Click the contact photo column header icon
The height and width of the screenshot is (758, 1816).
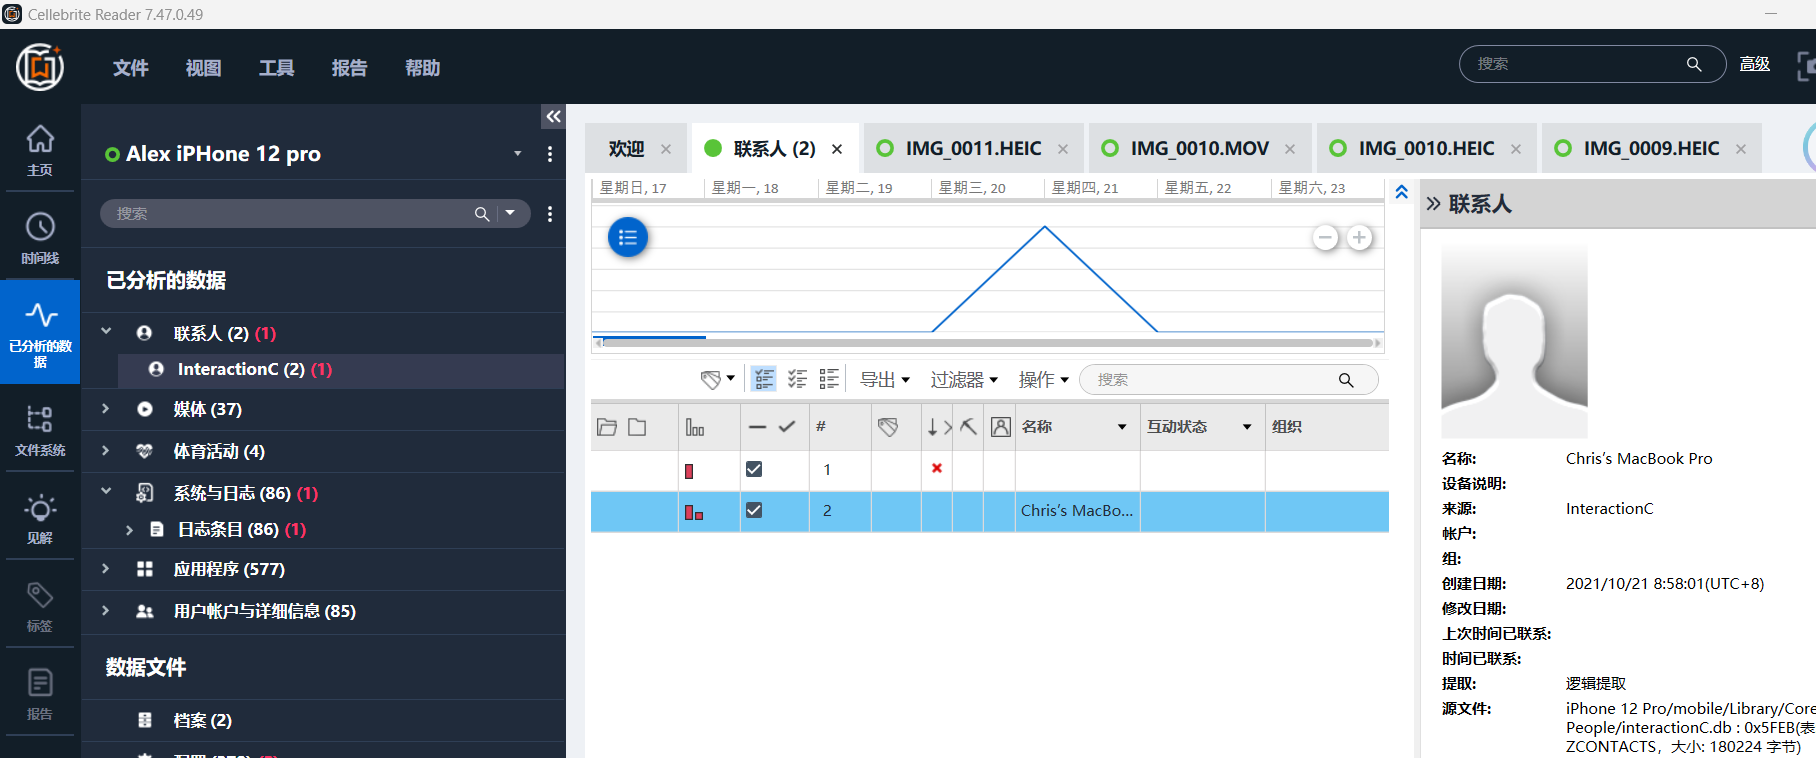[1000, 427]
